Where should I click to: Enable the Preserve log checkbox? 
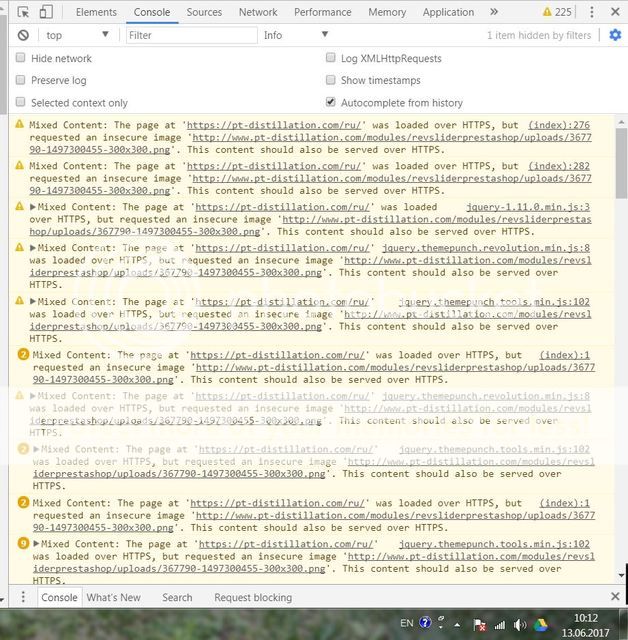[x=21, y=81]
